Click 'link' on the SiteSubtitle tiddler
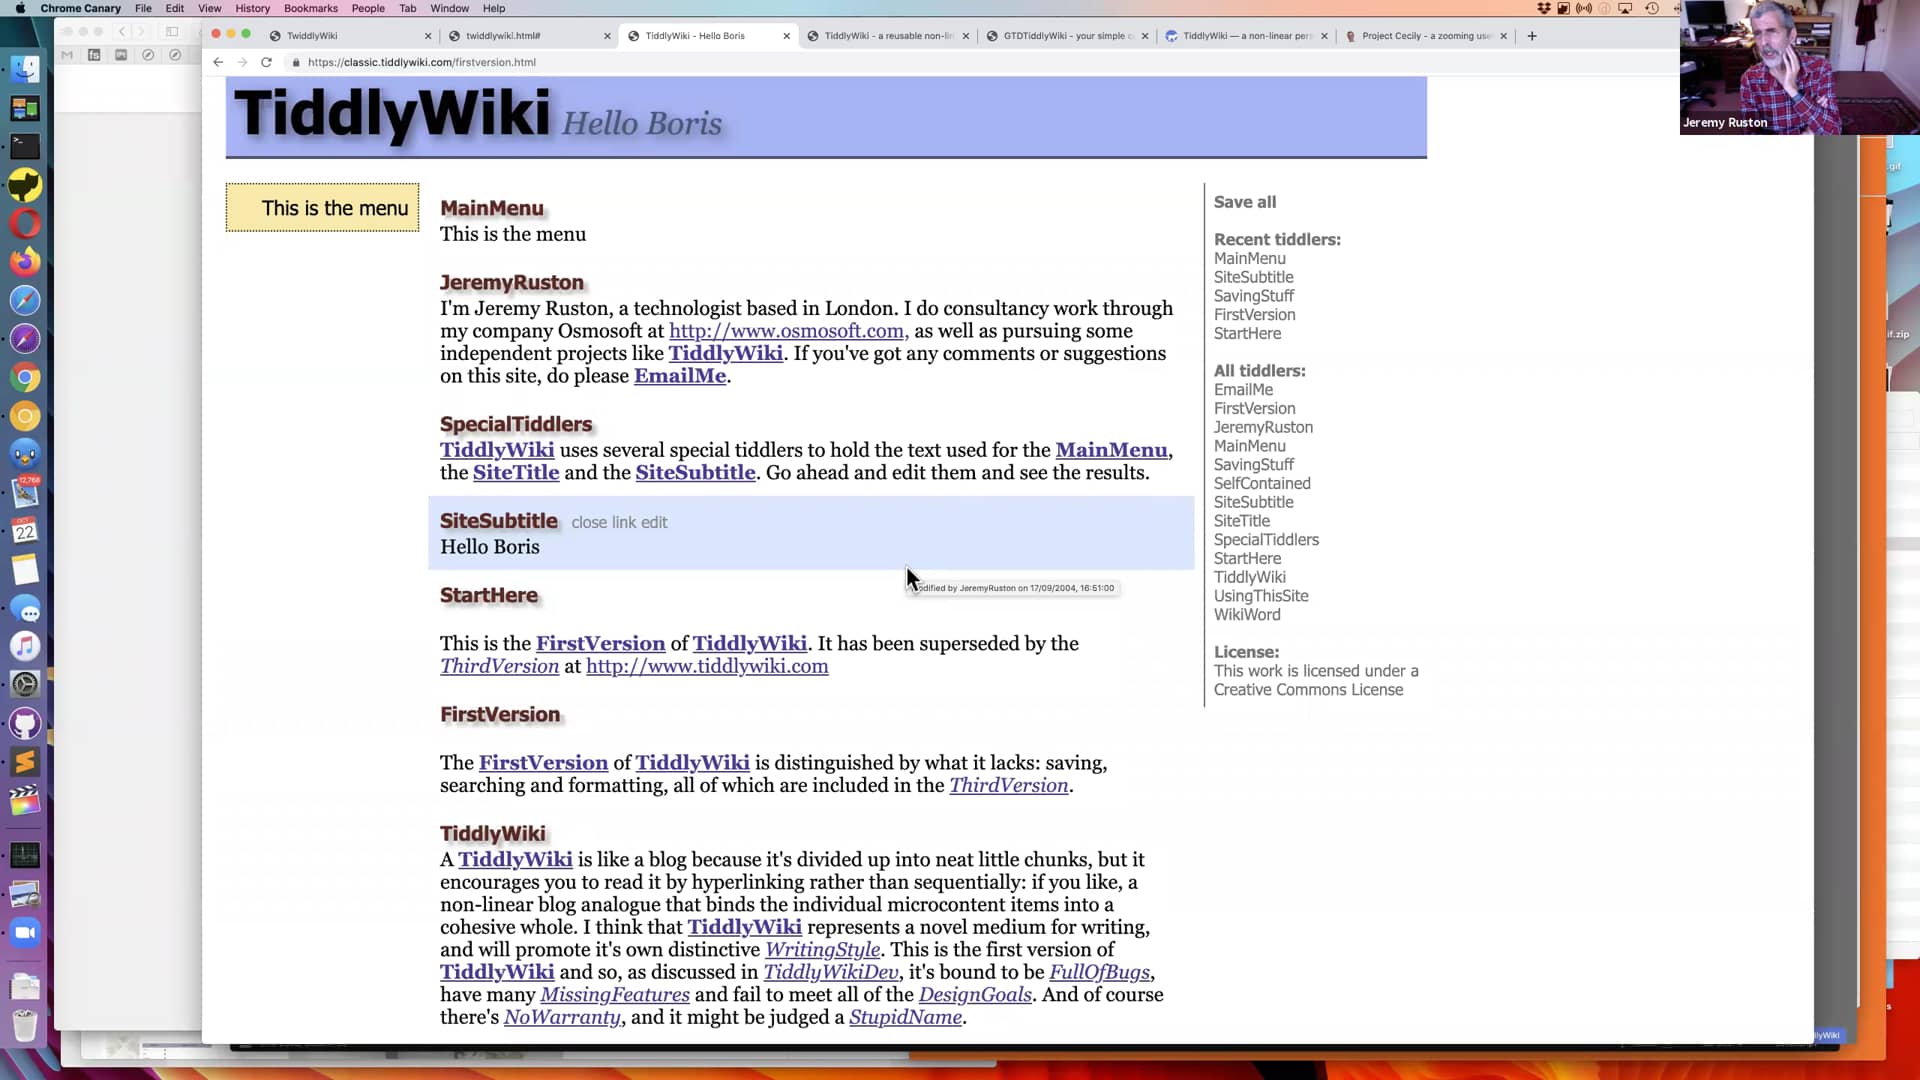The height and width of the screenshot is (1080, 1920). (x=624, y=522)
